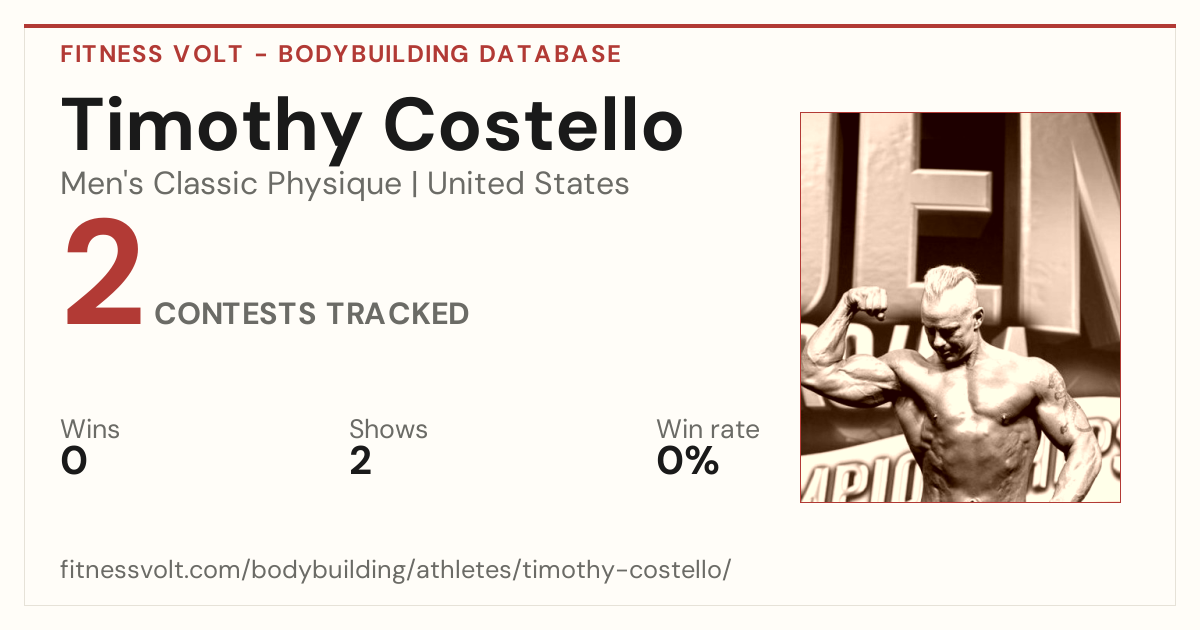Click the Wins value 0
The width and height of the screenshot is (1200, 630).
pos(74,461)
